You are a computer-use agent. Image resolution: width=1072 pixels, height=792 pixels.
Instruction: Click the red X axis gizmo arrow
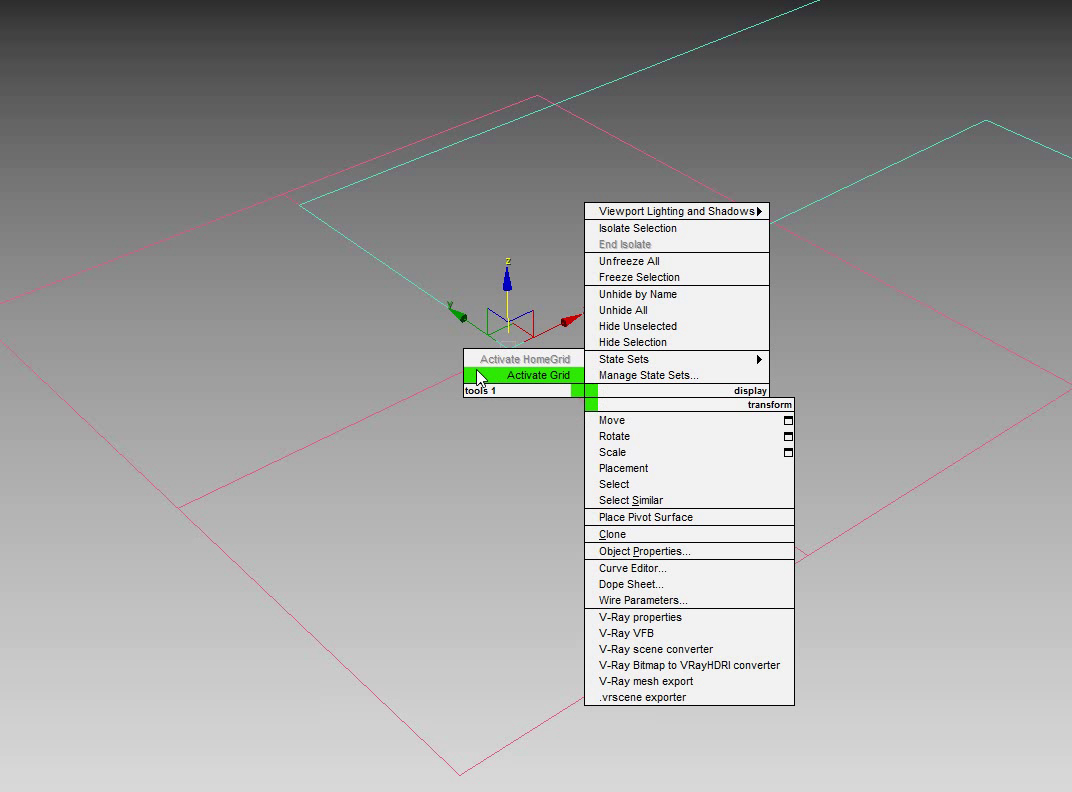[x=570, y=320]
